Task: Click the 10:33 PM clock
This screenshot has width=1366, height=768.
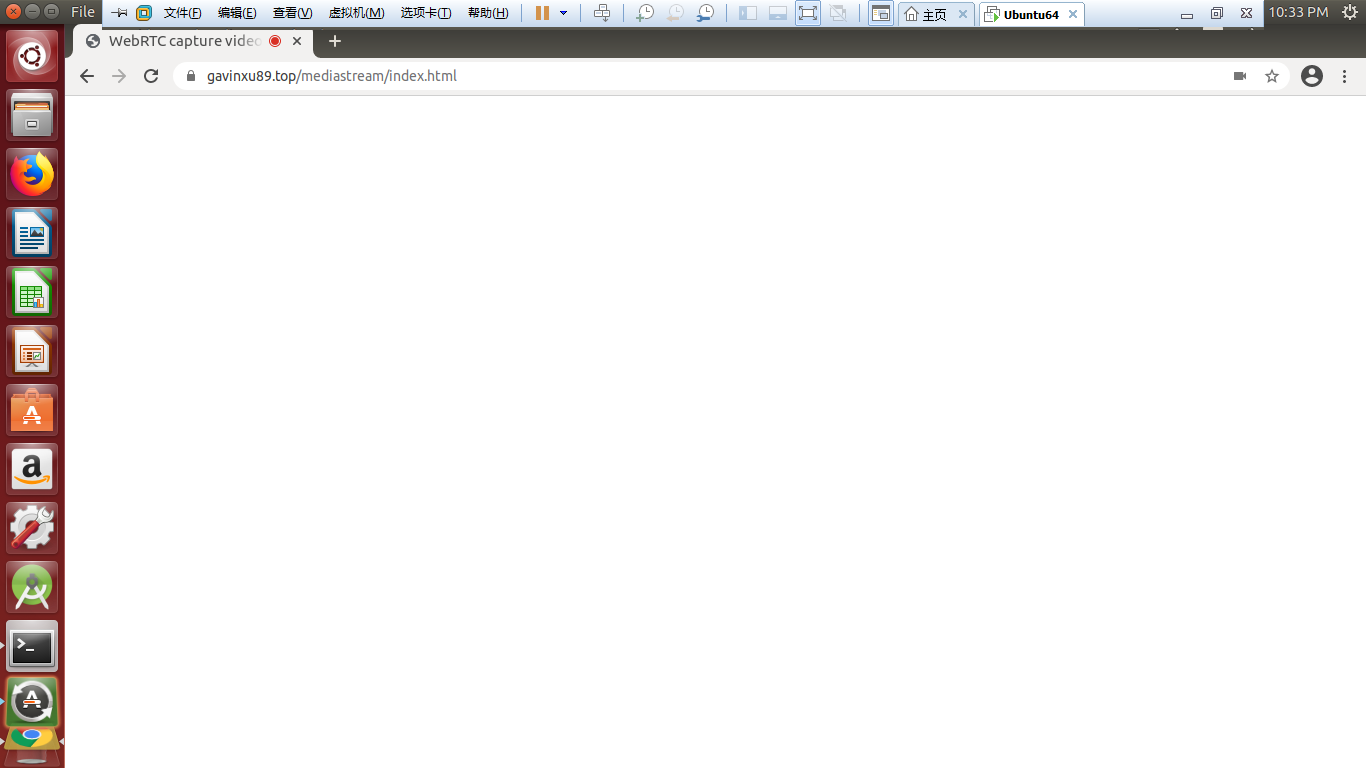Action: click(1299, 12)
